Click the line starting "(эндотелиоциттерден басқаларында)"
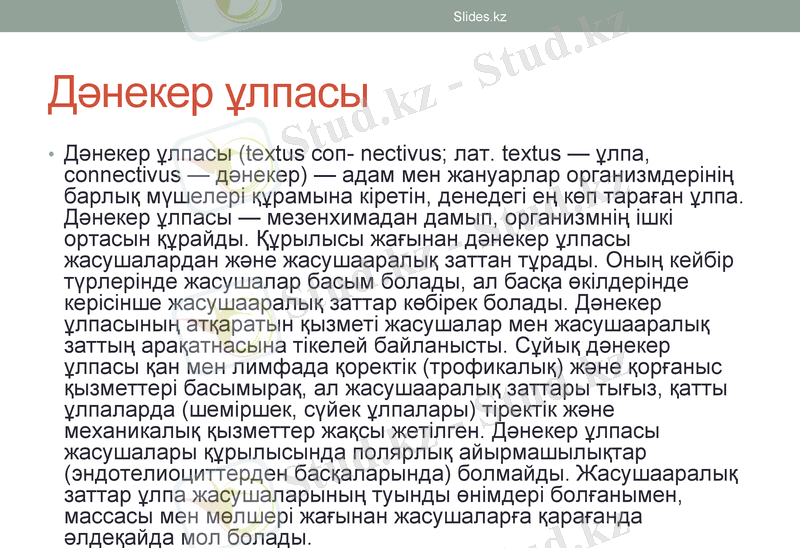The height and width of the screenshot is (548, 800). pos(401,475)
